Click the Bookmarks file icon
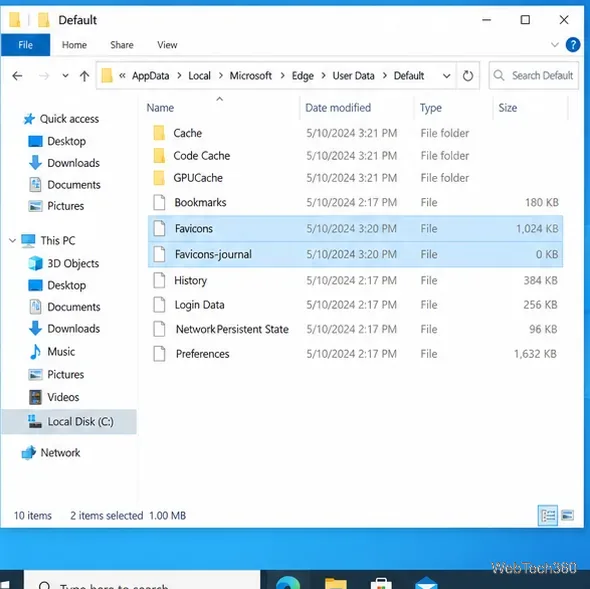 159,202
